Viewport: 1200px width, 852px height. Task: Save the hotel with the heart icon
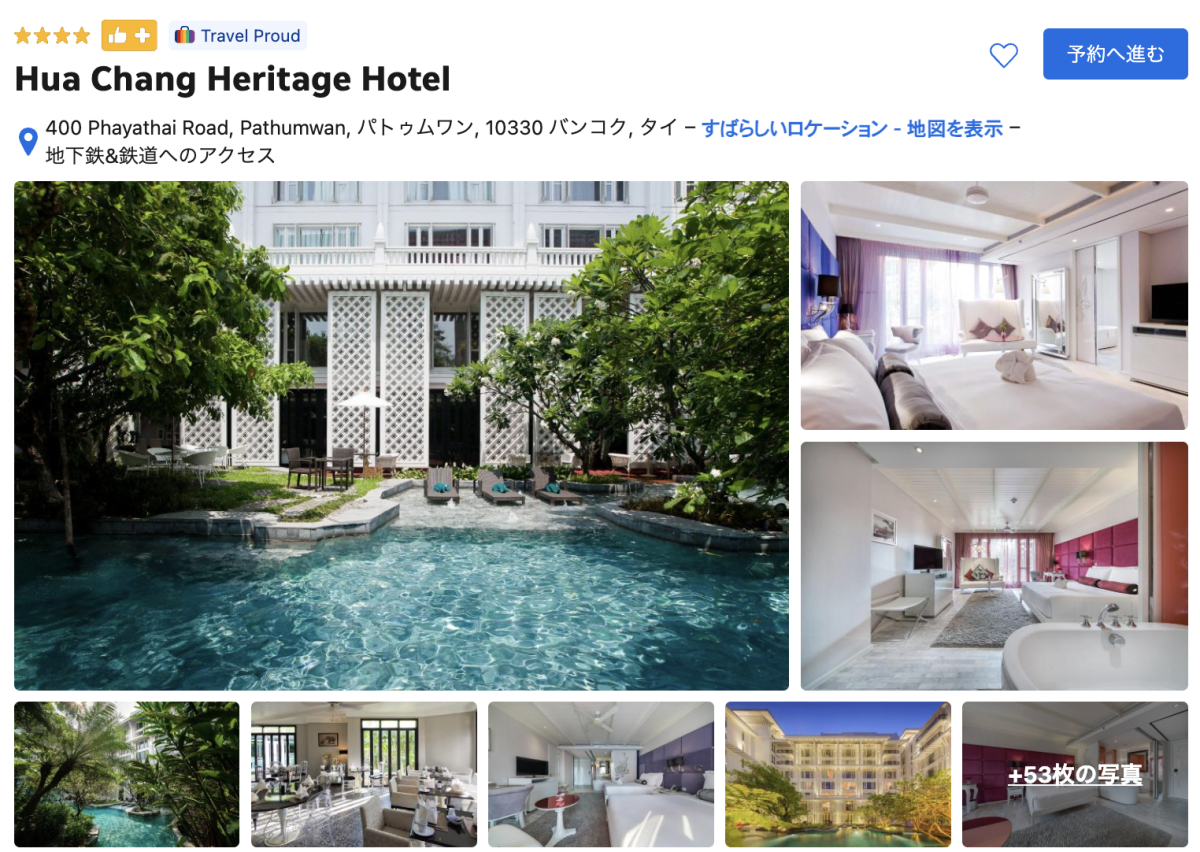pyautogui.click(x=1003, y=55)
